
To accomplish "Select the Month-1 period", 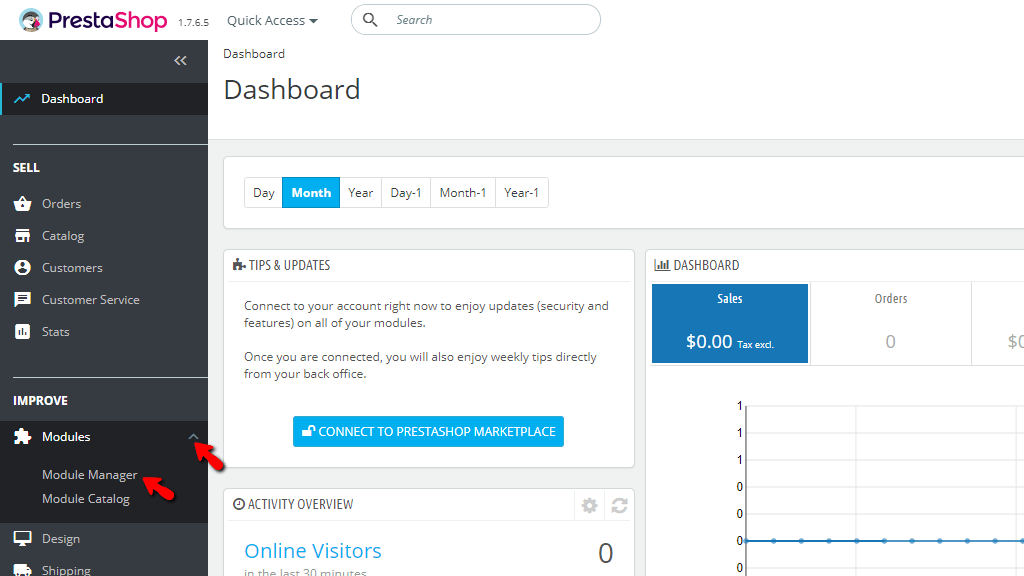I will 463,193.
